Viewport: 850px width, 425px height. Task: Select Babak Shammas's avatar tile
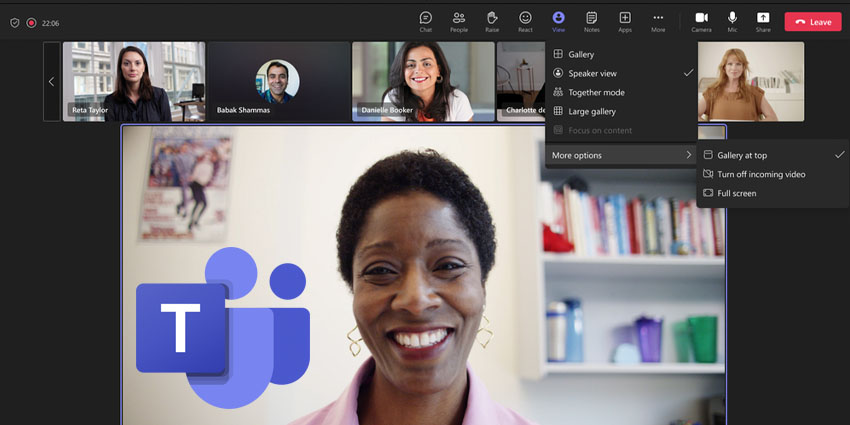click(279, 81)
